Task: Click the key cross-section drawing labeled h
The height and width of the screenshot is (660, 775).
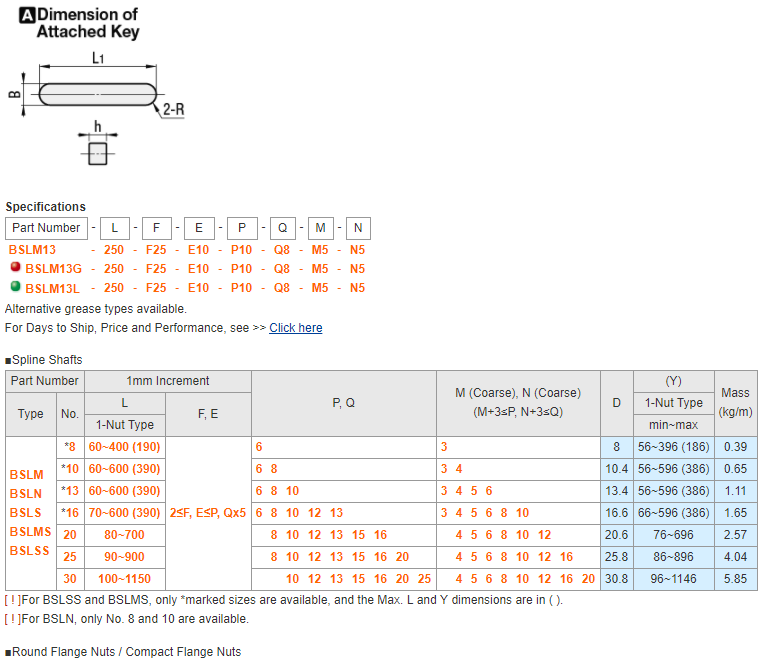Action: pos(98,153)
